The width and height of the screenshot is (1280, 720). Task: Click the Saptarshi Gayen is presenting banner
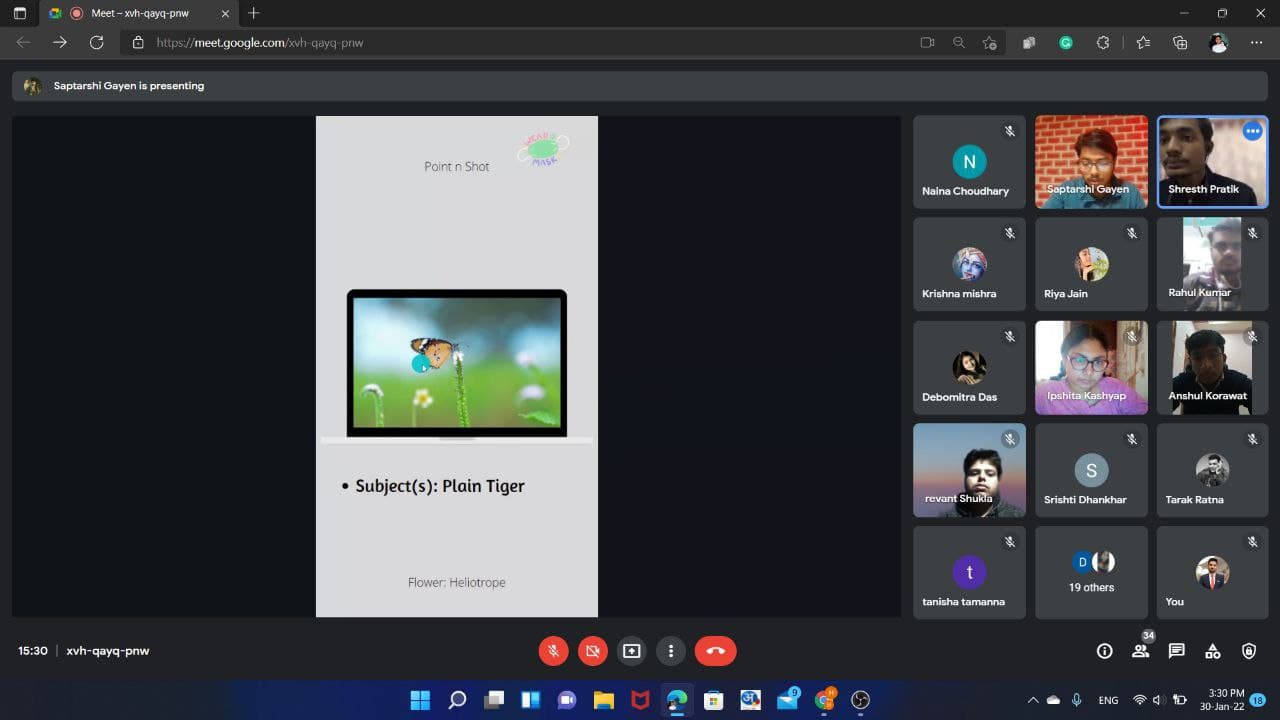pos(640,86)
